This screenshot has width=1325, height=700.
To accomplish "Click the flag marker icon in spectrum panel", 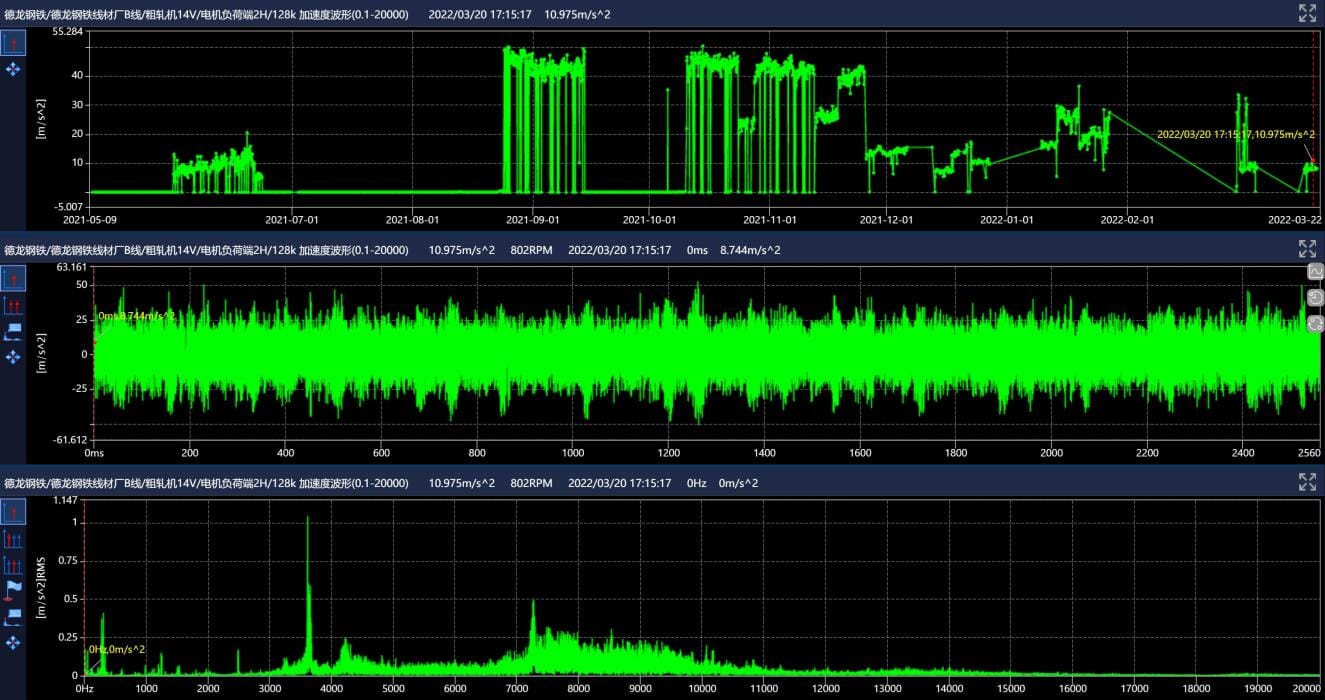I will pyautogui.click(x=13, y=590).
